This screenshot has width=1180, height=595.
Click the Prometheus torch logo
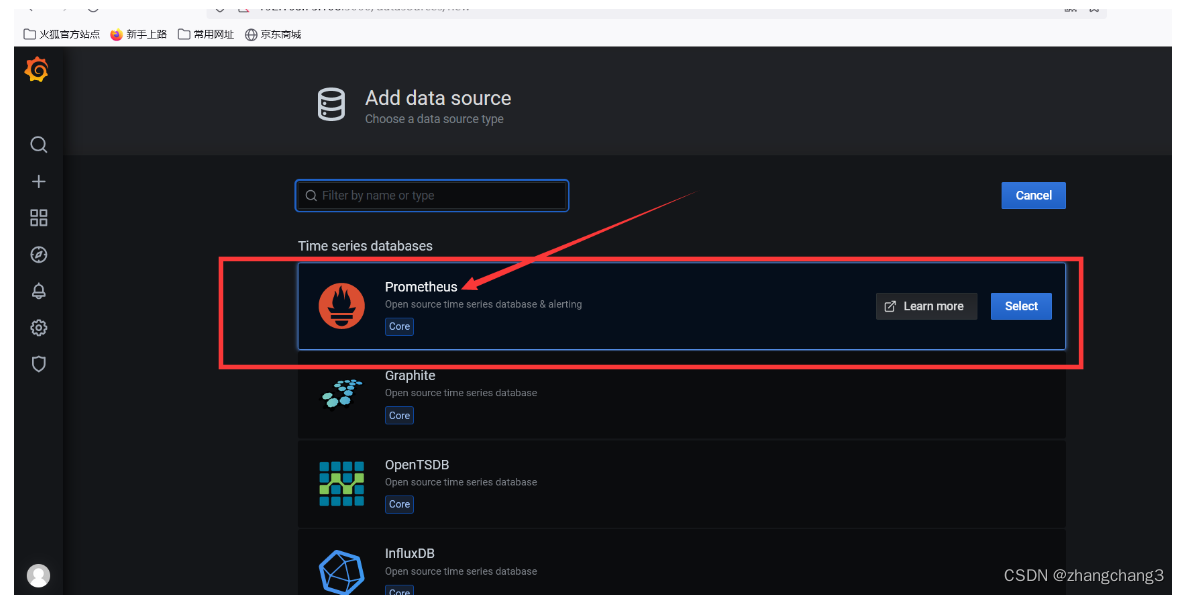coord(341,306)
